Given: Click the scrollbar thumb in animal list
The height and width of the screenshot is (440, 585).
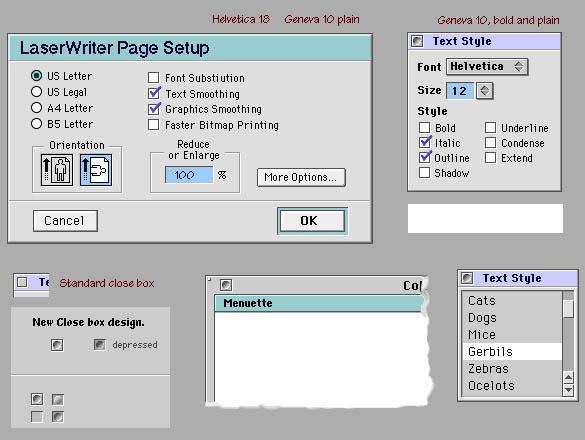Looking at the screenshot, I should pyautogui.click(x=568, y=308).
